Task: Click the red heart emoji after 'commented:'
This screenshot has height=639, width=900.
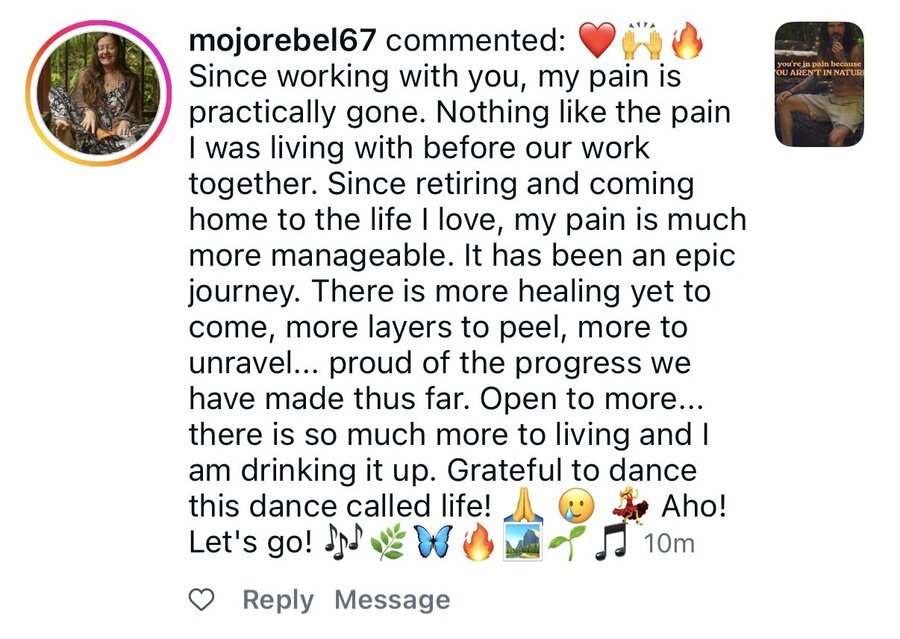Action: (x=596, y=40)
